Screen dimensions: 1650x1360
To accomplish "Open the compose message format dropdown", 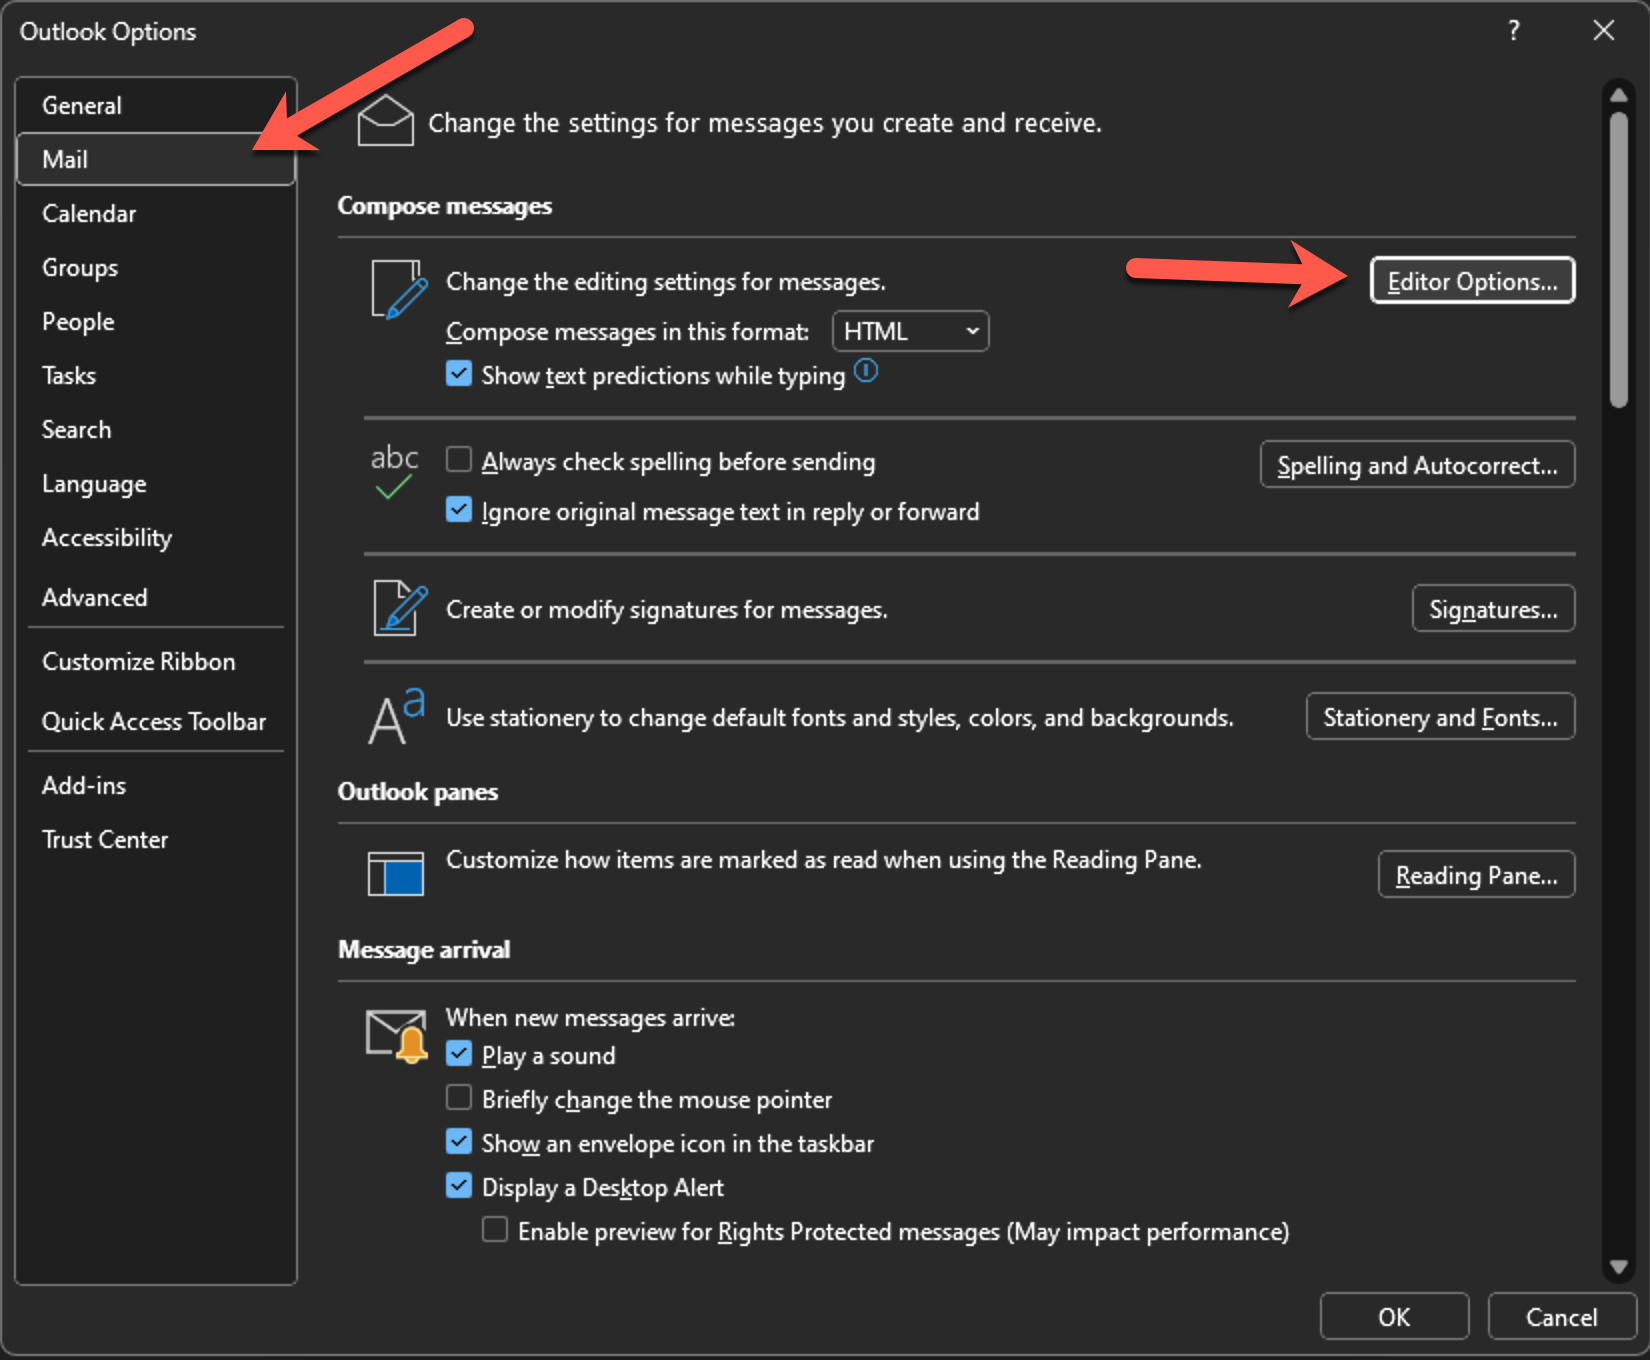I will click(x=968, y=331).
